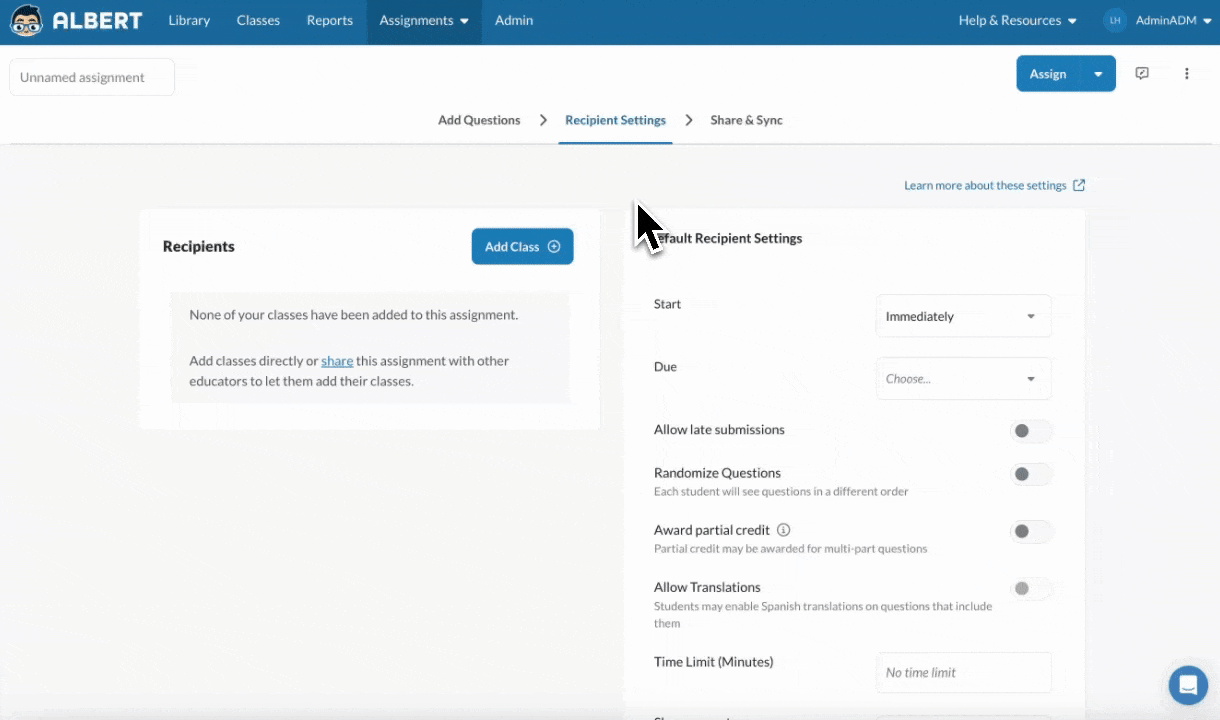Click the info icon beside Award partial credit
The height and width of the screenshot is (720, 1220).
(x=784, y=530)
